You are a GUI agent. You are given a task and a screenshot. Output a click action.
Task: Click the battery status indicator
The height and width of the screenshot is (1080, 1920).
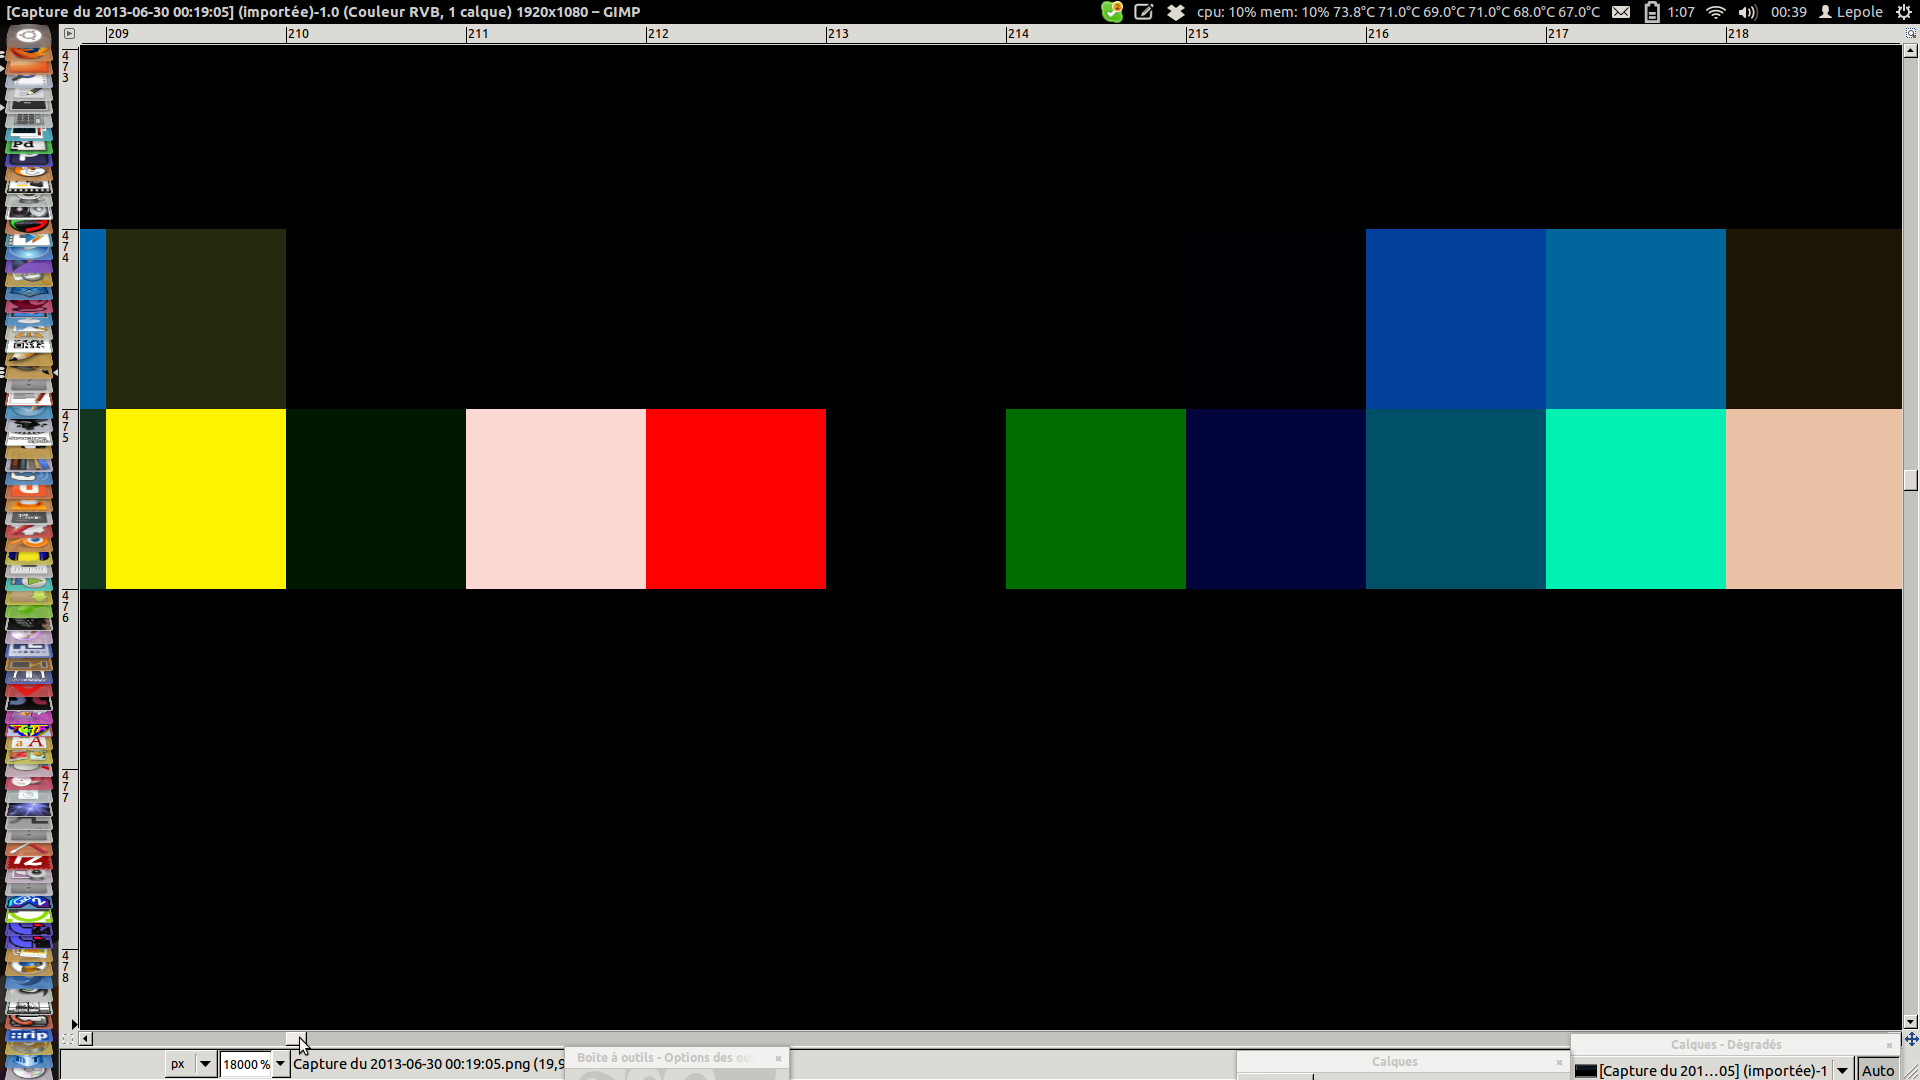1652,12
